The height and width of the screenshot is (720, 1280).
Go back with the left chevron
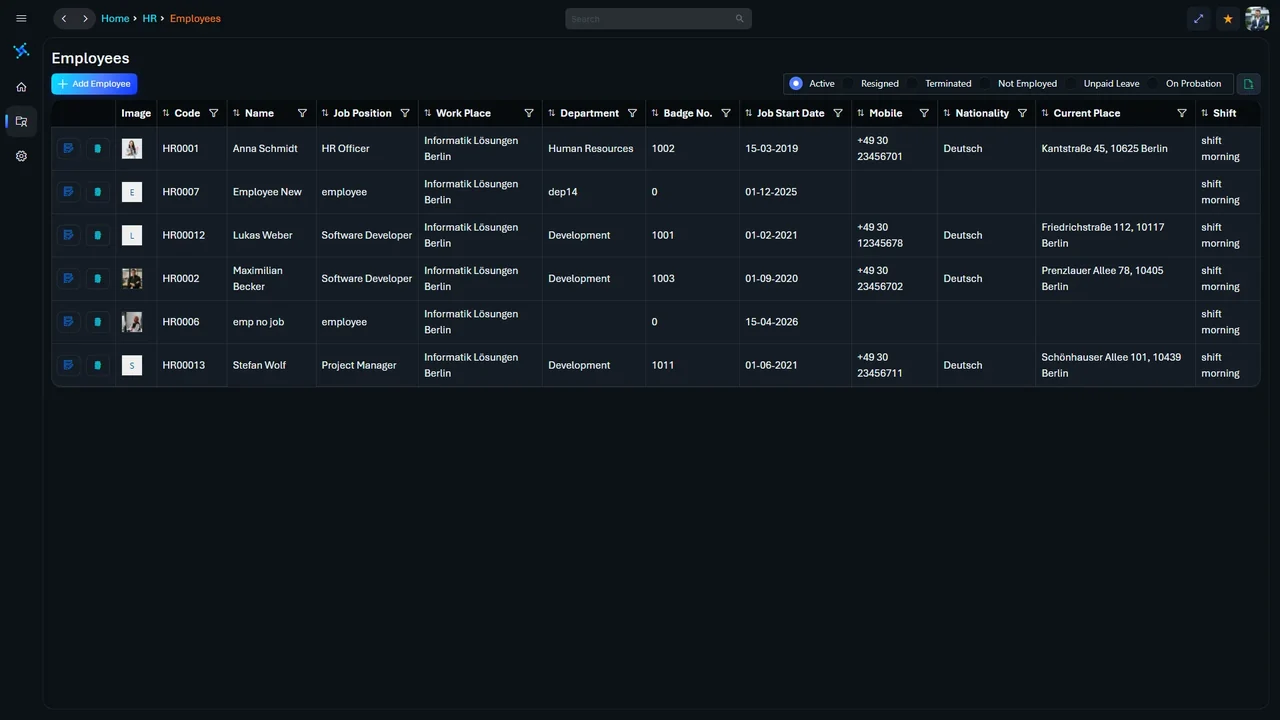(64, 18)
